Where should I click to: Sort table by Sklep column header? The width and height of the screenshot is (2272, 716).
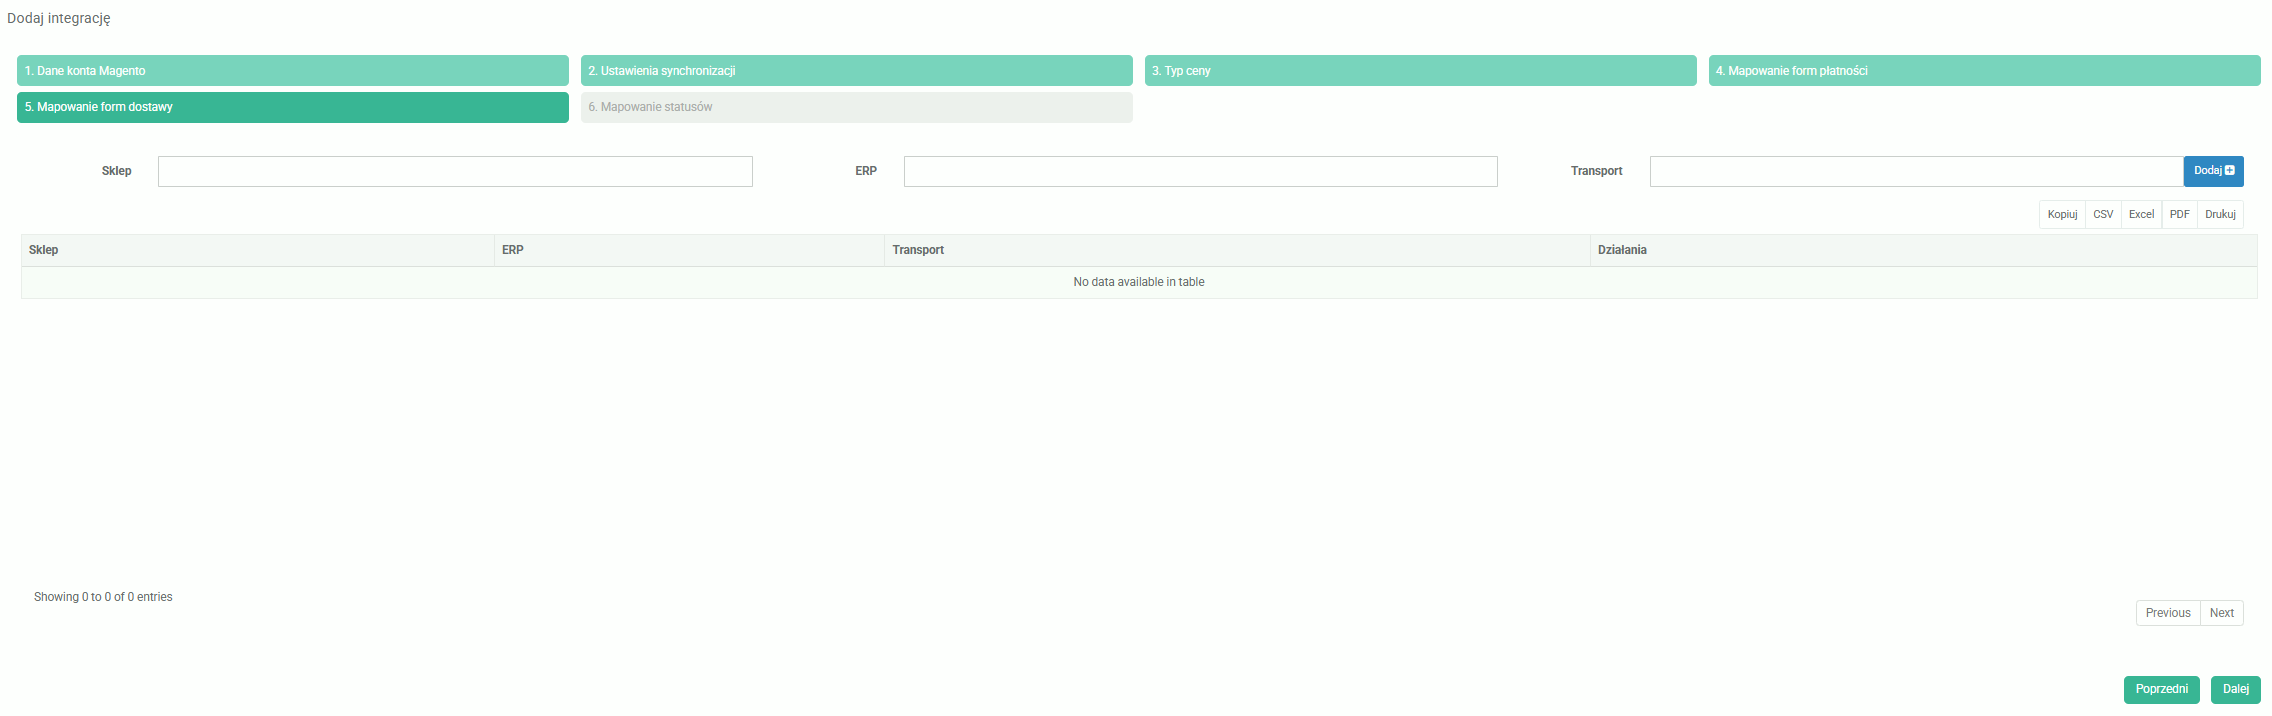(257, 250)
